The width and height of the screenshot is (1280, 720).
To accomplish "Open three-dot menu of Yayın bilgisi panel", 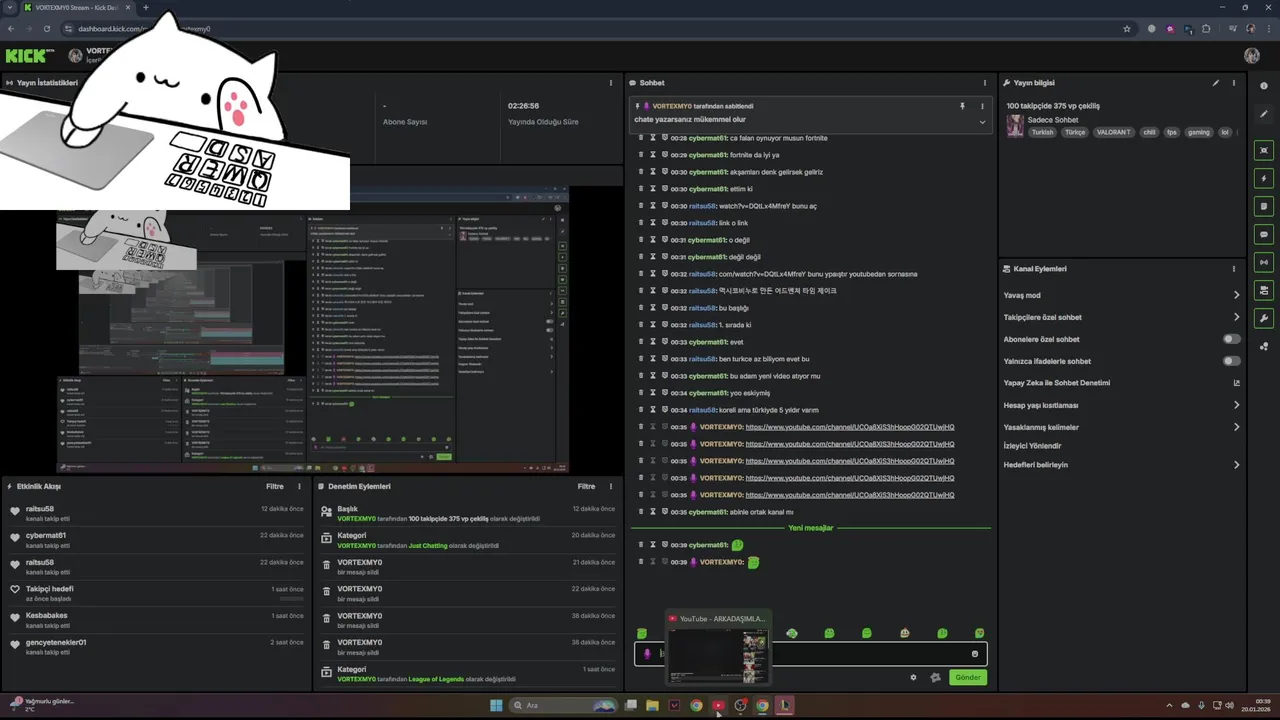I will tap(1234, 83).
